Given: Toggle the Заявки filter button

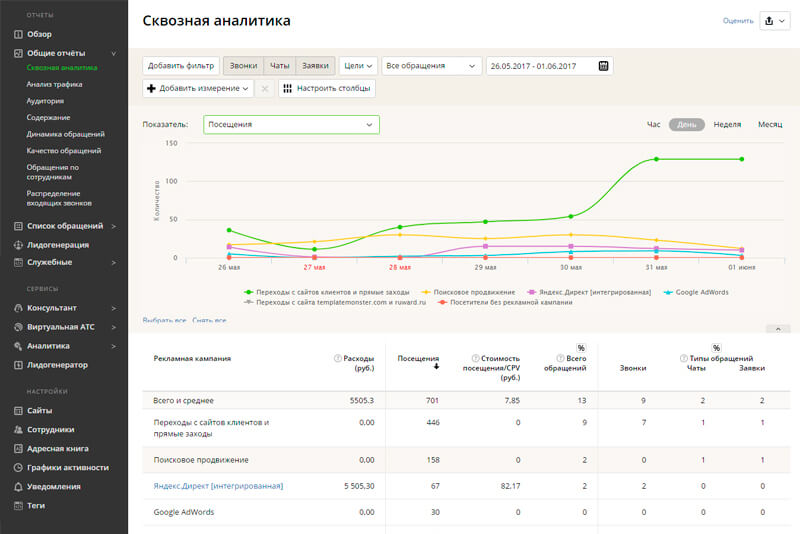Looking at the screenshot, I should (315, 66).
